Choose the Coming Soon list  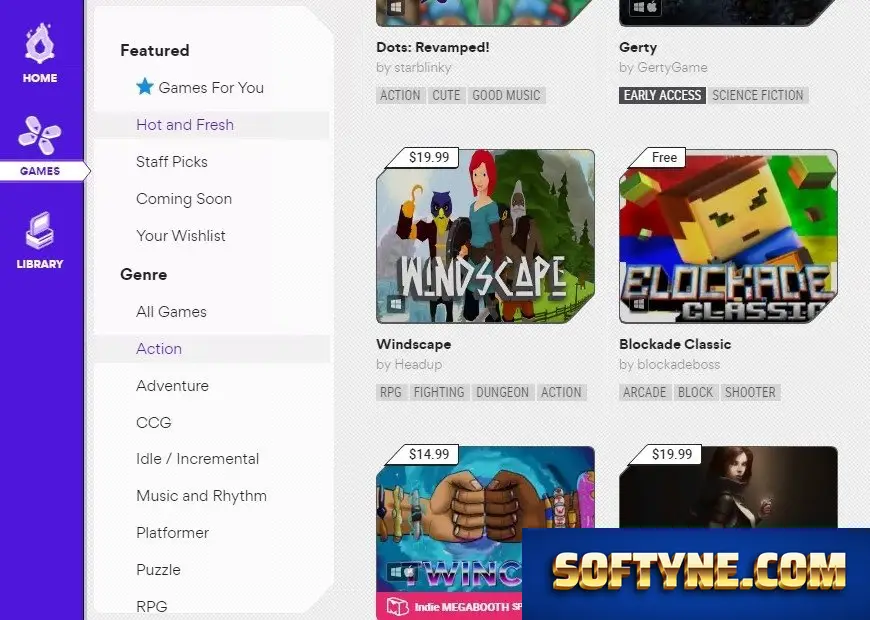(x=184, y=199)
